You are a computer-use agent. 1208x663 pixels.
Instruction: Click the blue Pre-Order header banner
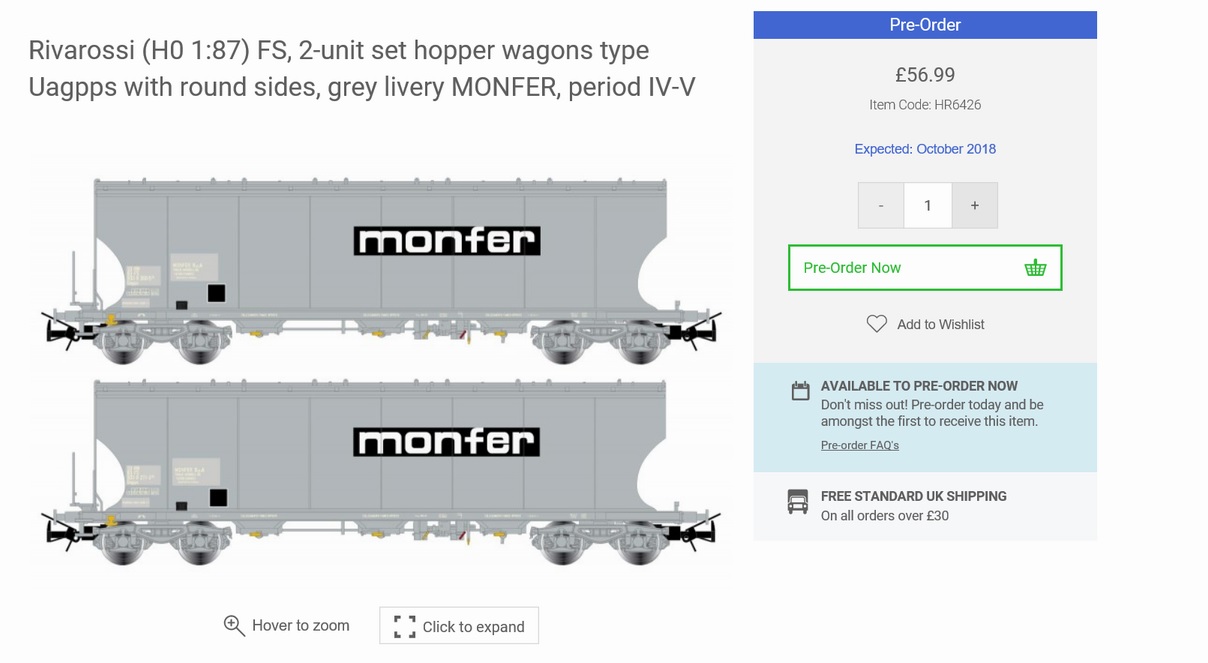pos(924,25)
